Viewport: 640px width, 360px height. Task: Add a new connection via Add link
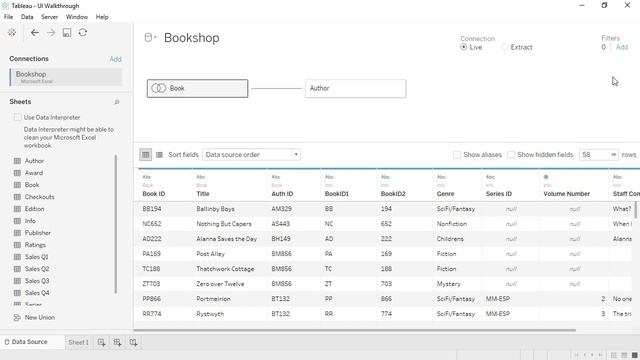point(116,59)
